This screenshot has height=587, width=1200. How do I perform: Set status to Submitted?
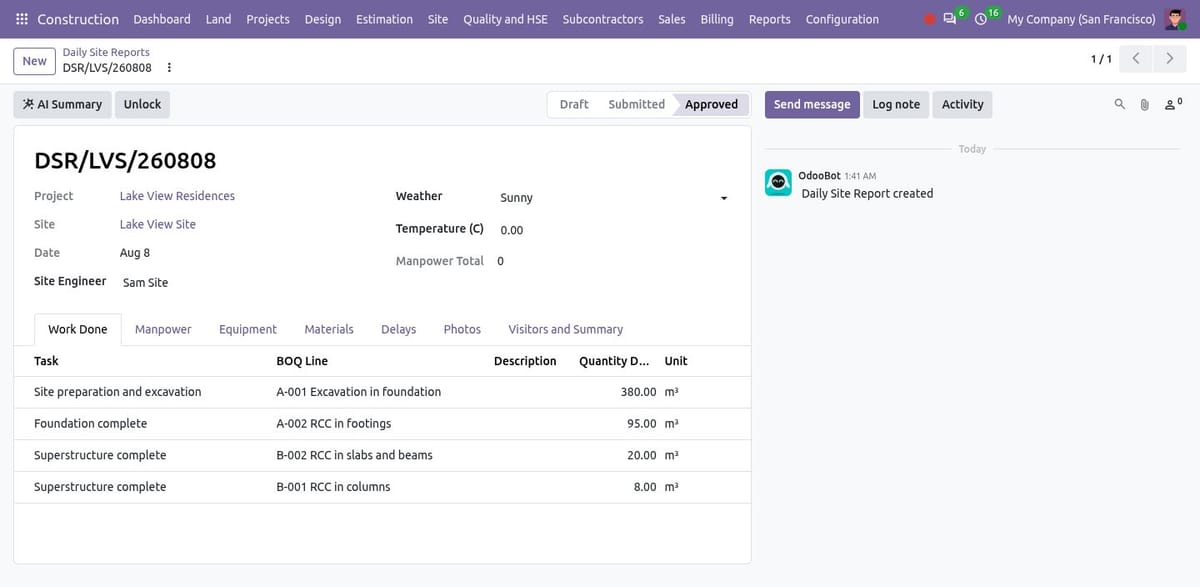[x=636, y=104]
